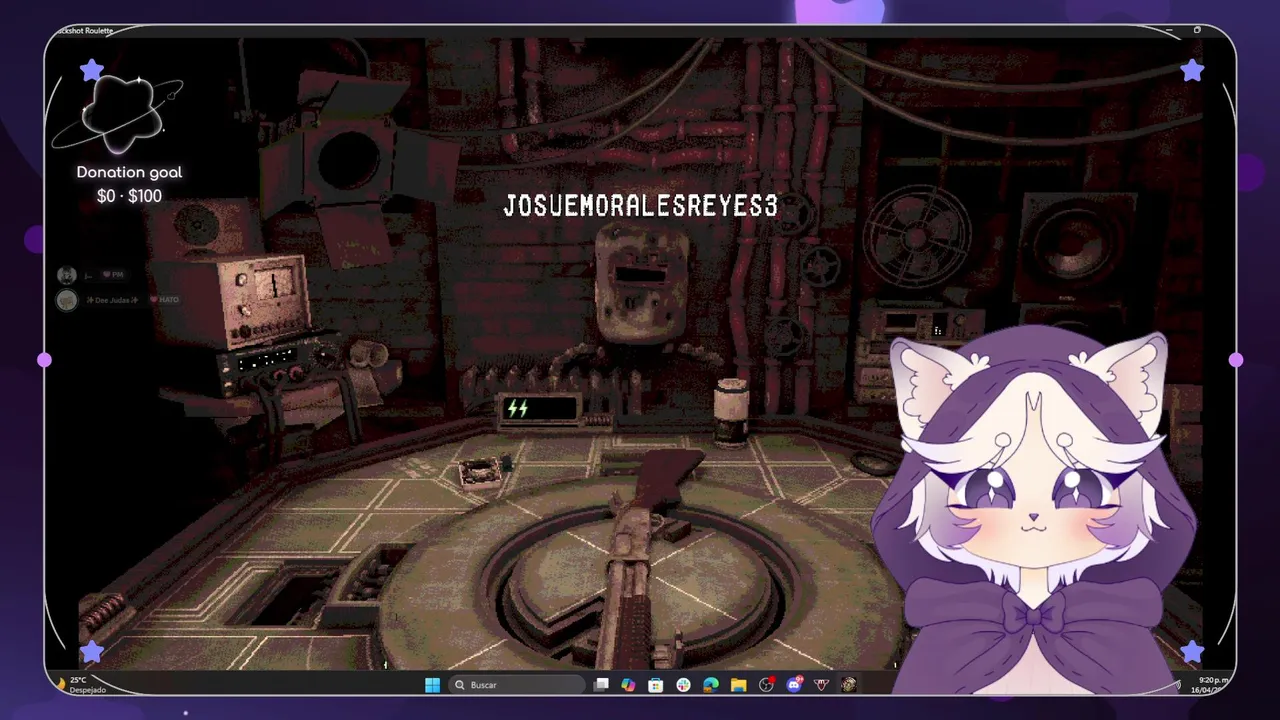Click the Donation goal label
The height and width of the screenshot is (720, 1280).
coord(129,172)
